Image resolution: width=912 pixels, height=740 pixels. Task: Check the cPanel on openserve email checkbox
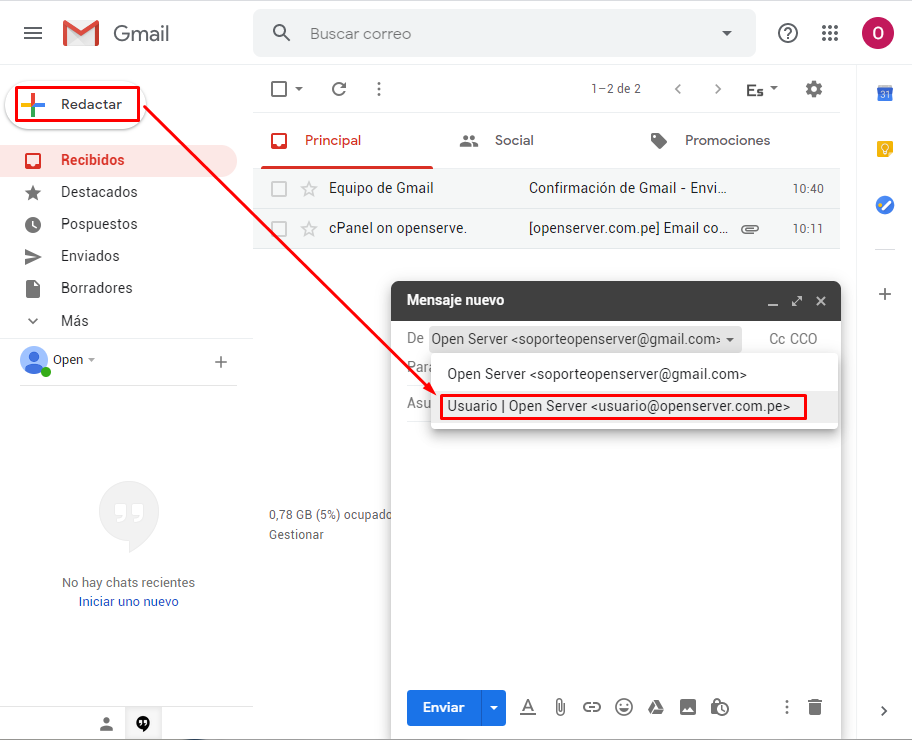(279, 229)
